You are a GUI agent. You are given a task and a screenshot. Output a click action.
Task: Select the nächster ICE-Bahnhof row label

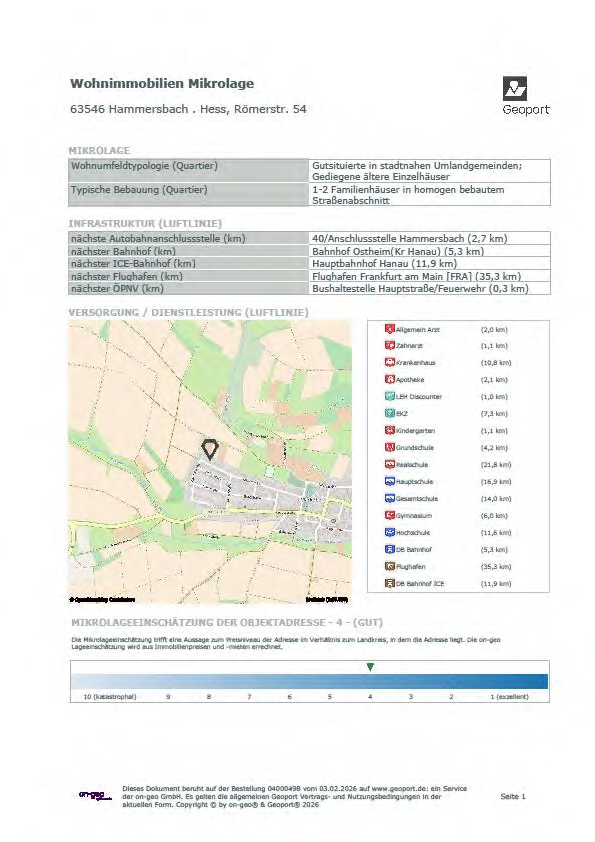click(133, 264)
